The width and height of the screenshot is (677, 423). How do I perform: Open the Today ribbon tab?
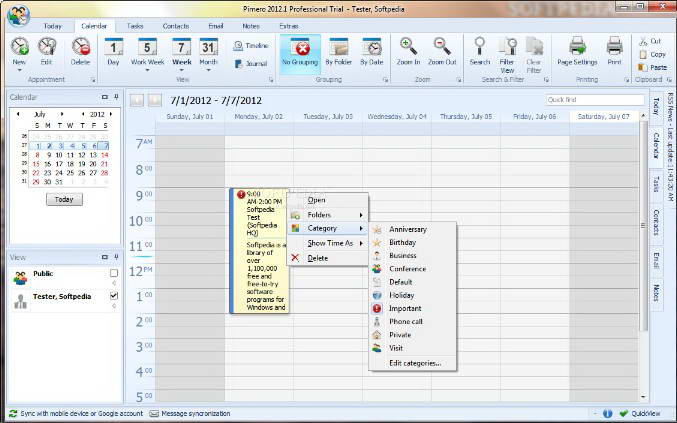pos(52,26)
